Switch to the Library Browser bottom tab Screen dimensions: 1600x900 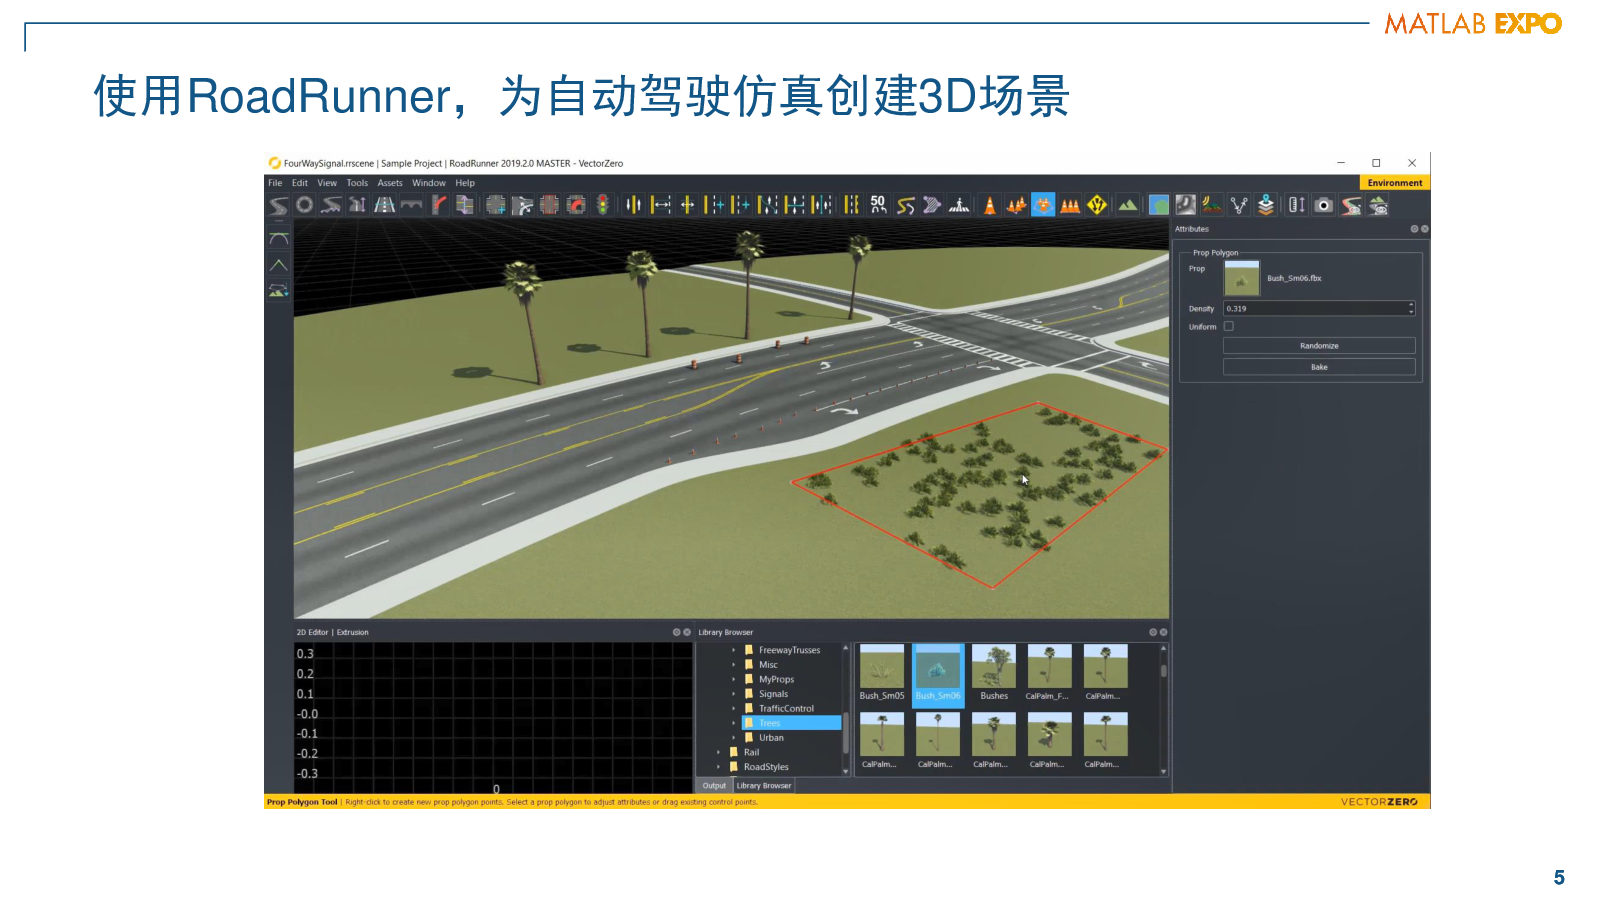[x=764, y=786]
